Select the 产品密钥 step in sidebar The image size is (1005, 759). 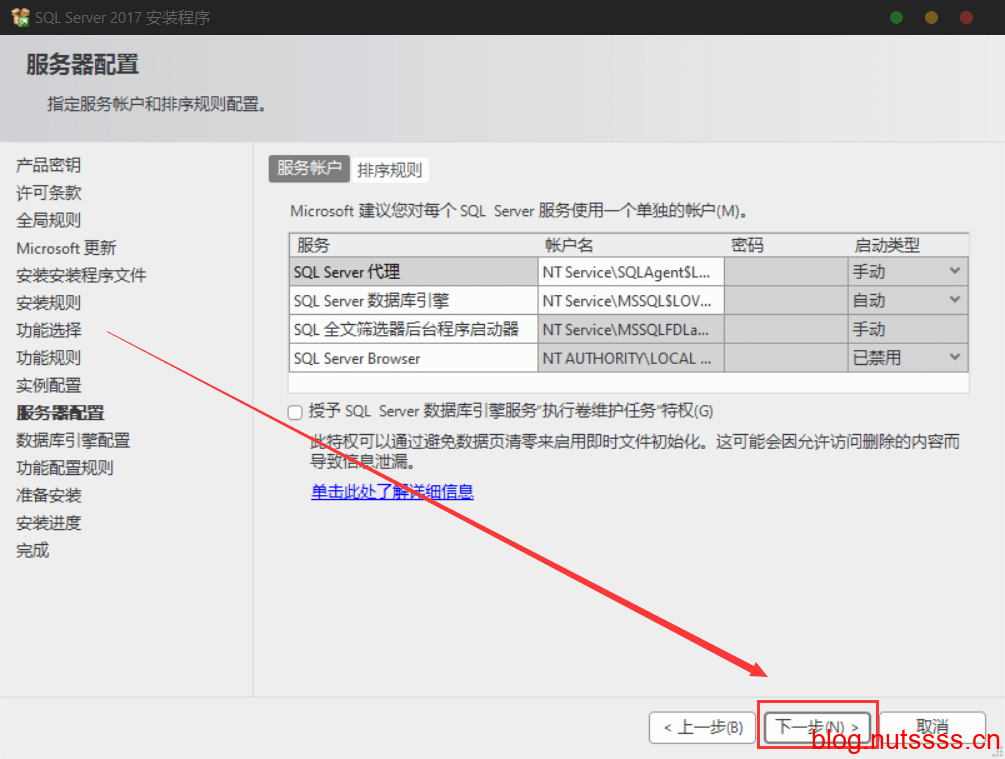[49, 165]
